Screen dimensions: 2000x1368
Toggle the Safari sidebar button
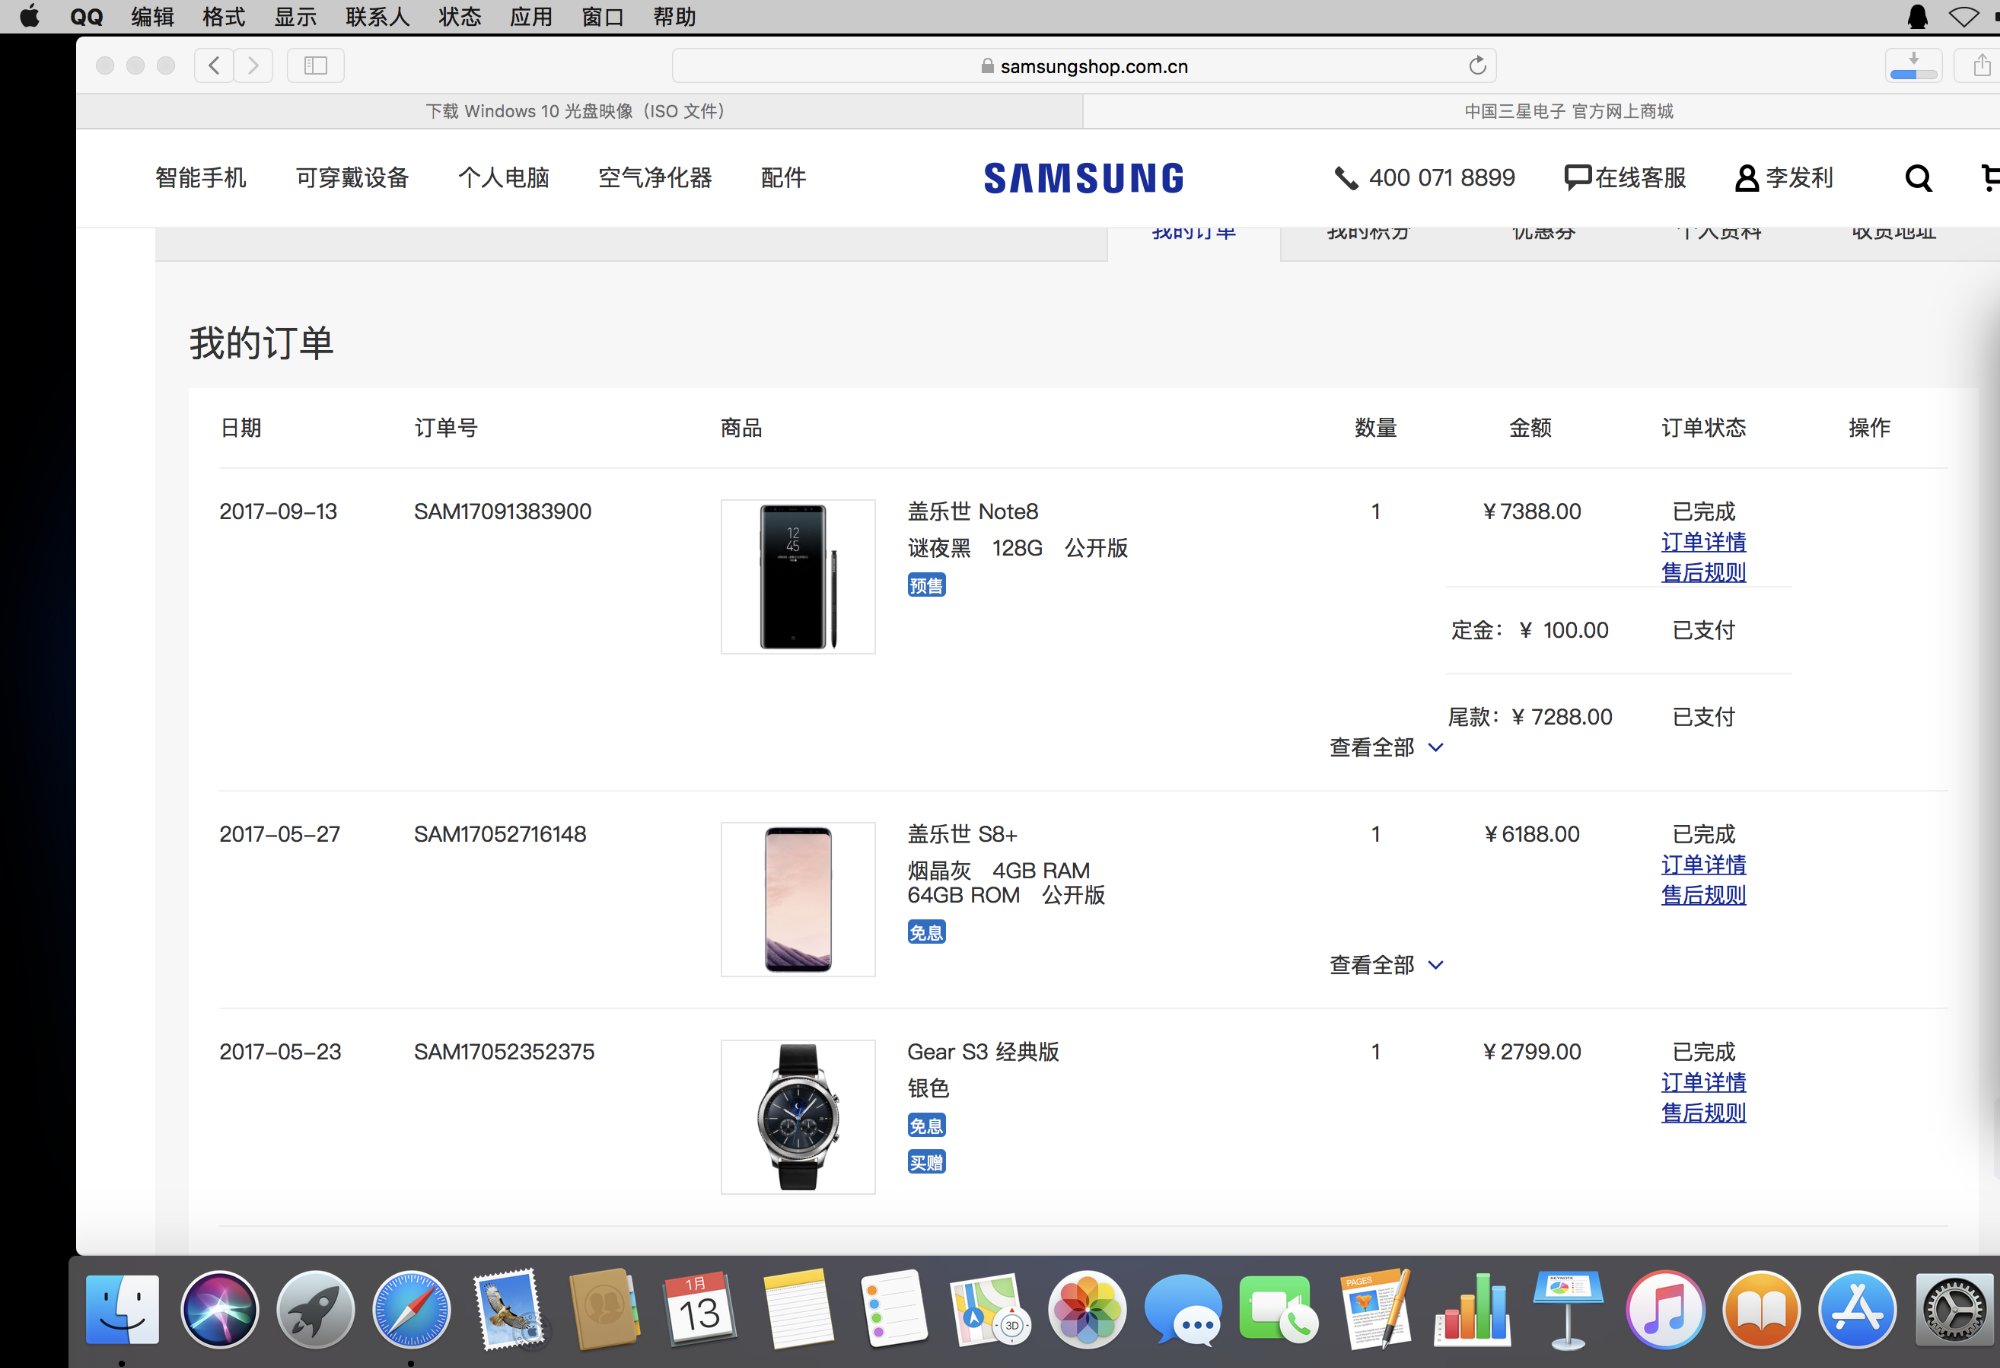316,66
